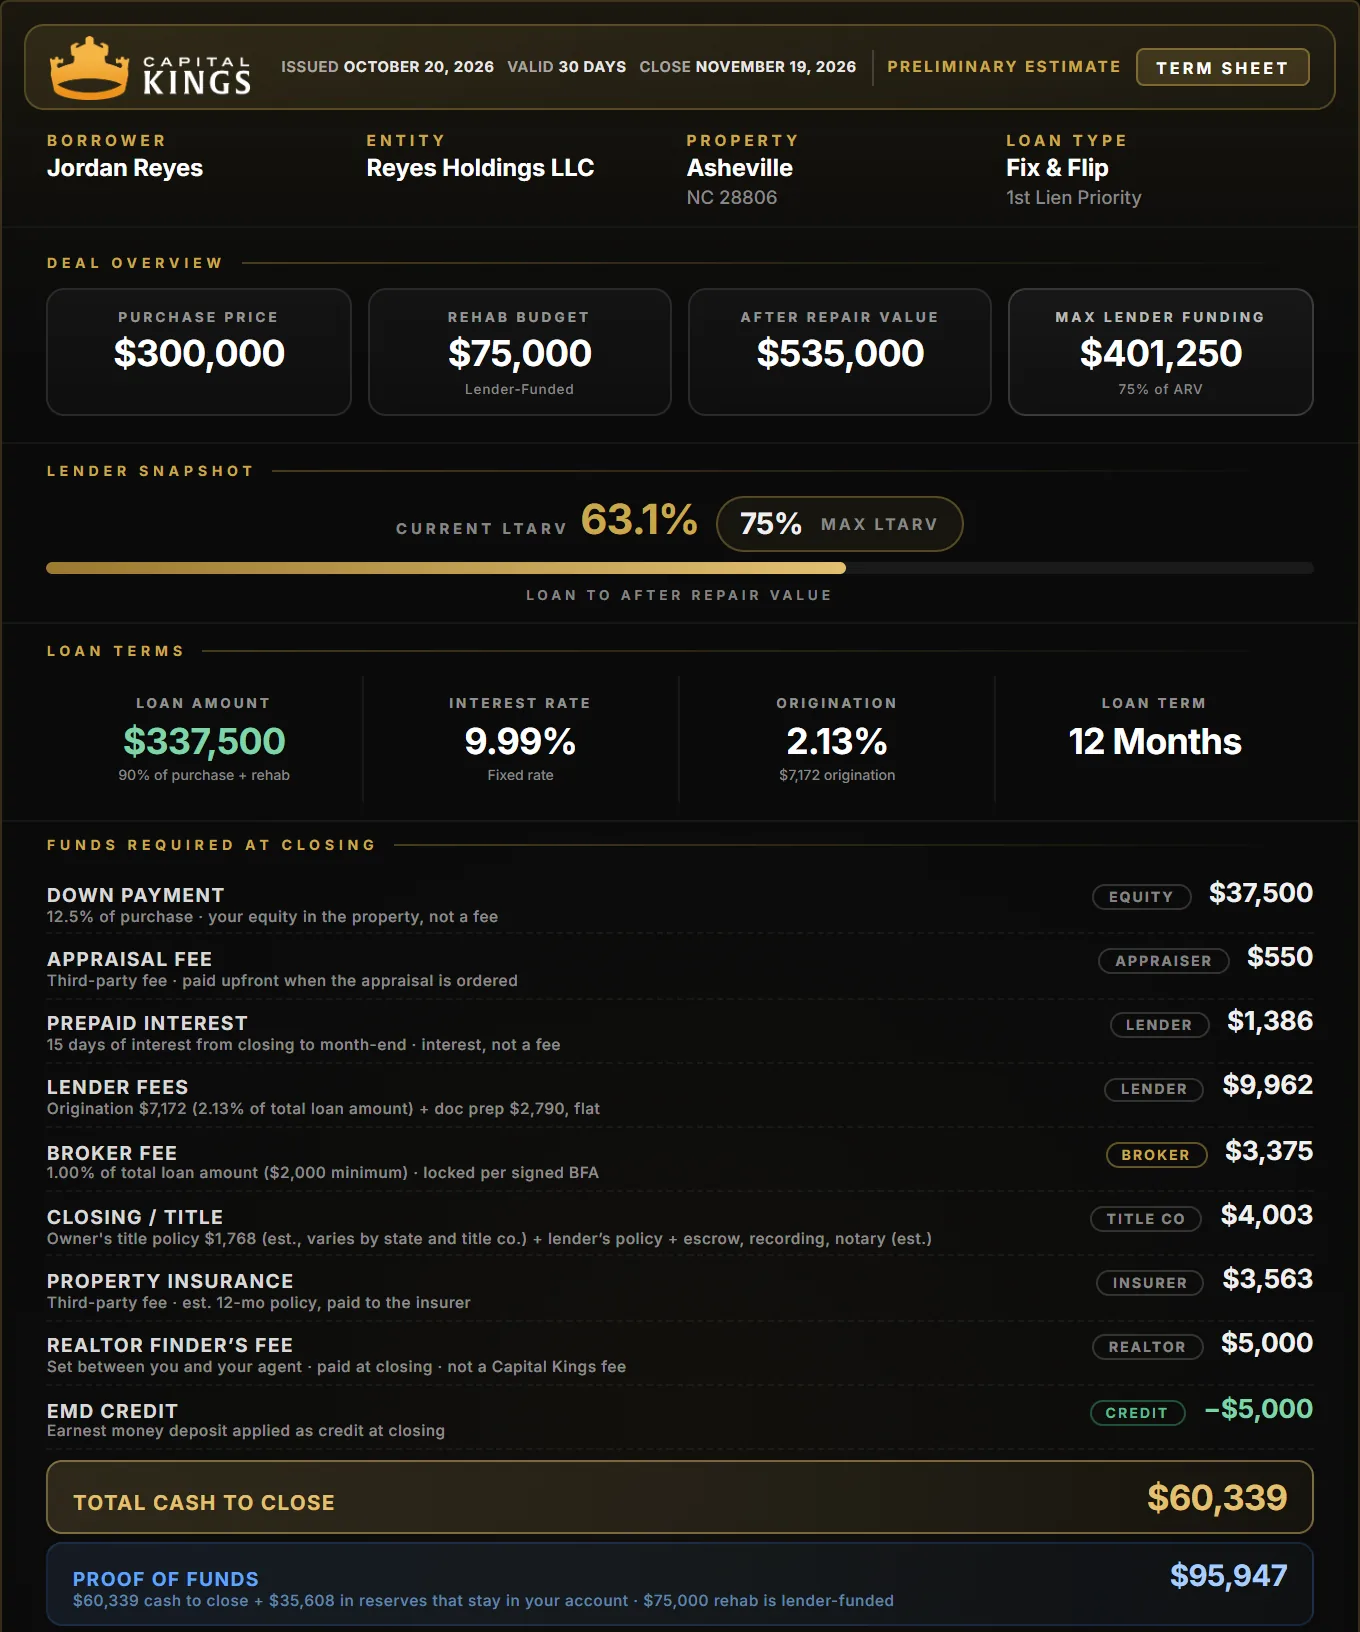Click the closing/title amount $4,003
The height and width of the screenshot is (1632, 1360).
pos(1267,1215)
